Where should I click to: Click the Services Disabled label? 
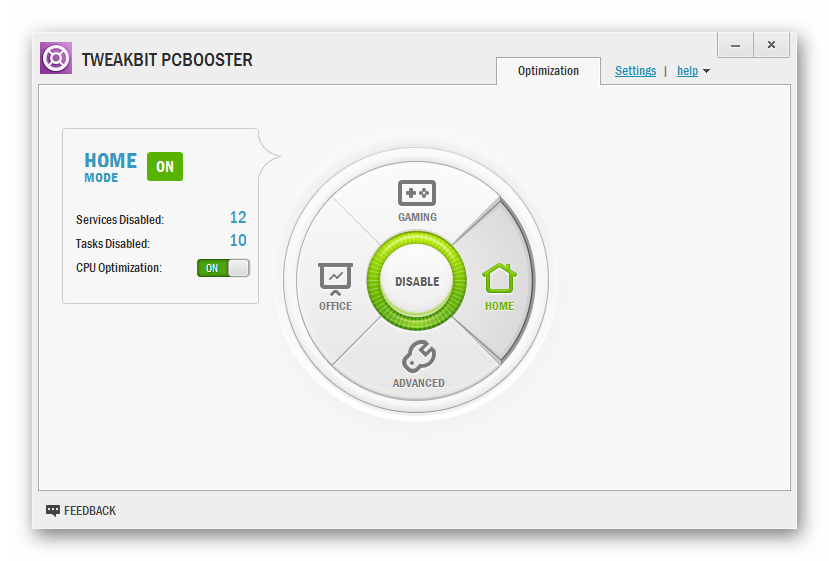(x=119, y=219)
